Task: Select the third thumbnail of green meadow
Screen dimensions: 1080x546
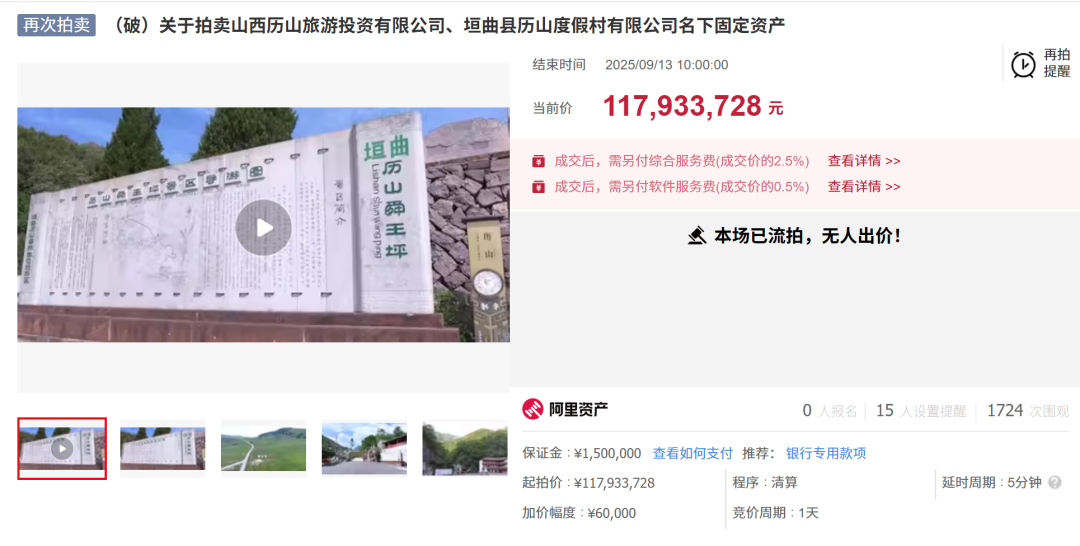Action: 263,448
